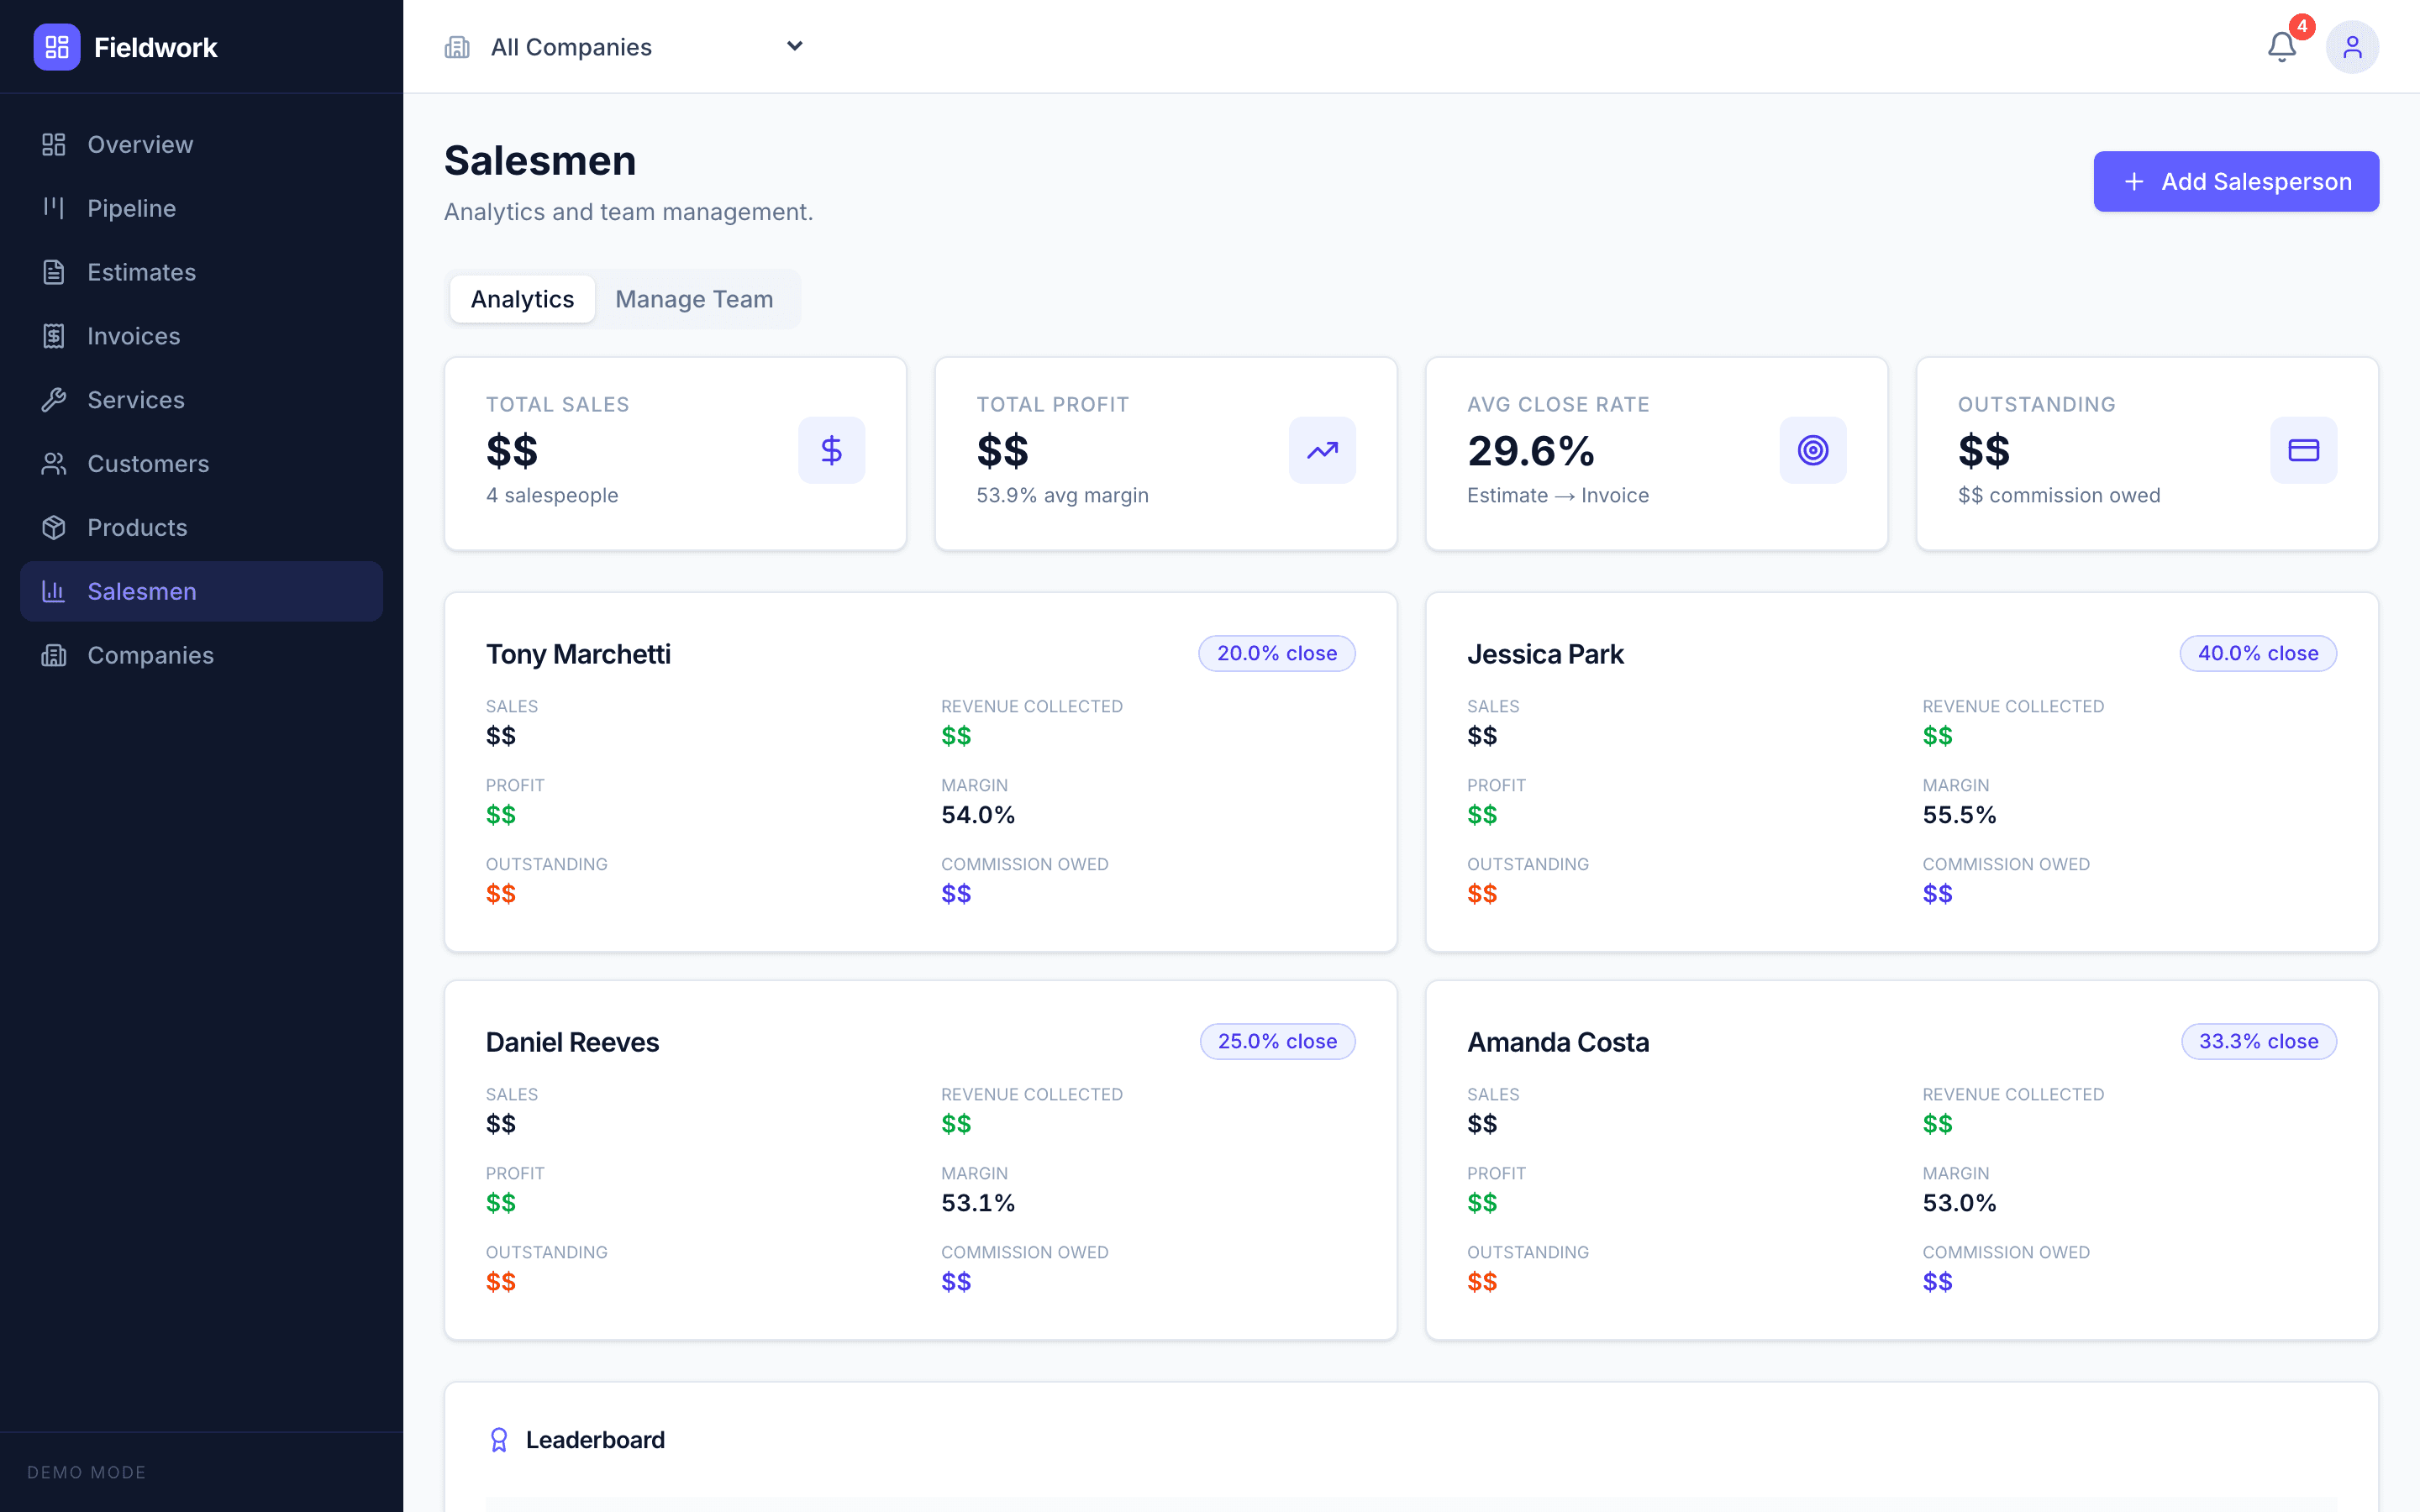Click Jessica Park's 40.0% close badge
This screenshot has width=2420, height=1512.
point(2258,653)
